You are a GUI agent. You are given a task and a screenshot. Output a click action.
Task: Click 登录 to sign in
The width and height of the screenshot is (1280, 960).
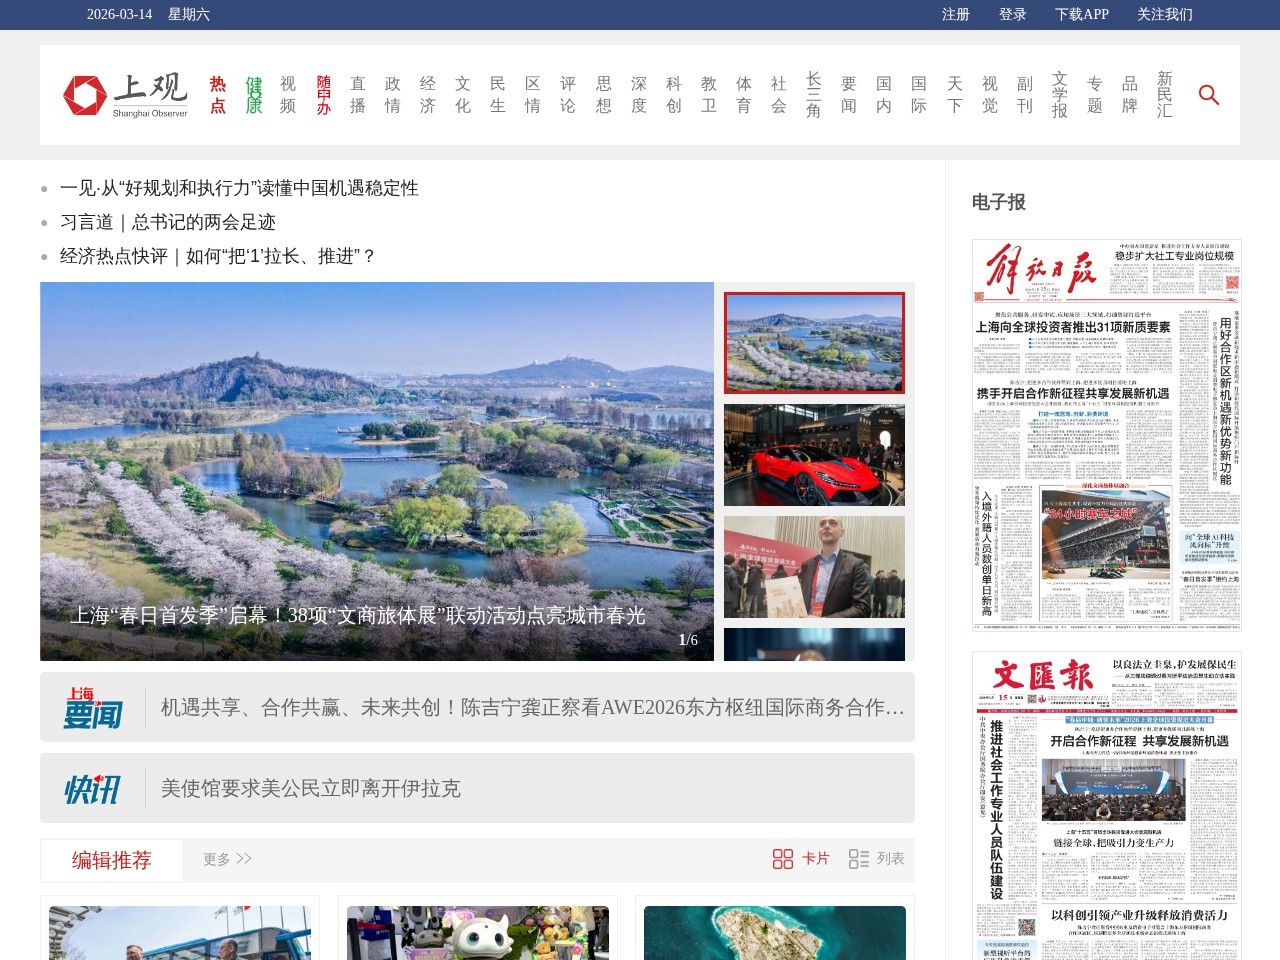1013,15
